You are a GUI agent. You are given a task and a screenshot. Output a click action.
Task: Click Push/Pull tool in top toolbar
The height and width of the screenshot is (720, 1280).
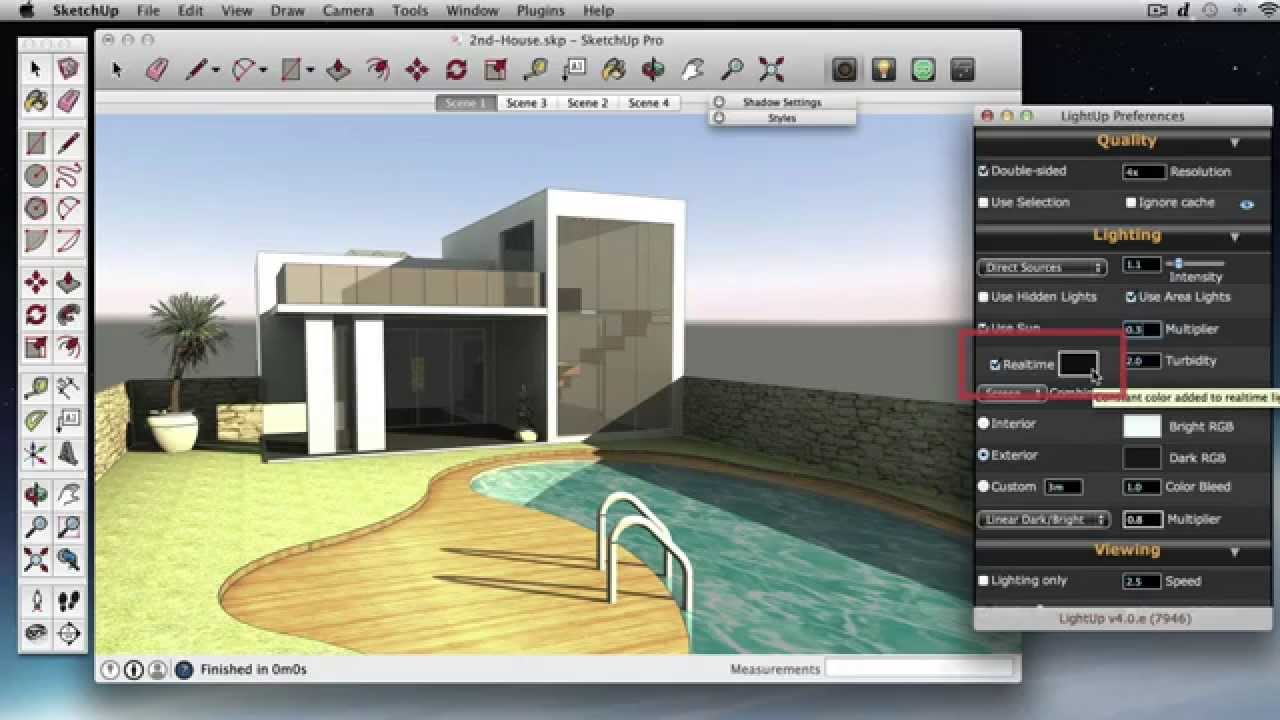[x=338, y=69]
